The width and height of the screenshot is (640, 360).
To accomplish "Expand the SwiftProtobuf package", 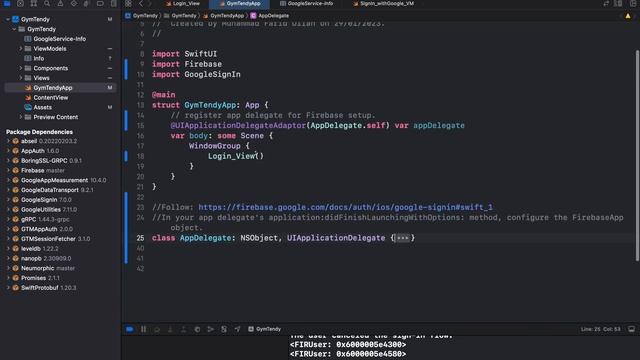I will (x=8, y=288).
